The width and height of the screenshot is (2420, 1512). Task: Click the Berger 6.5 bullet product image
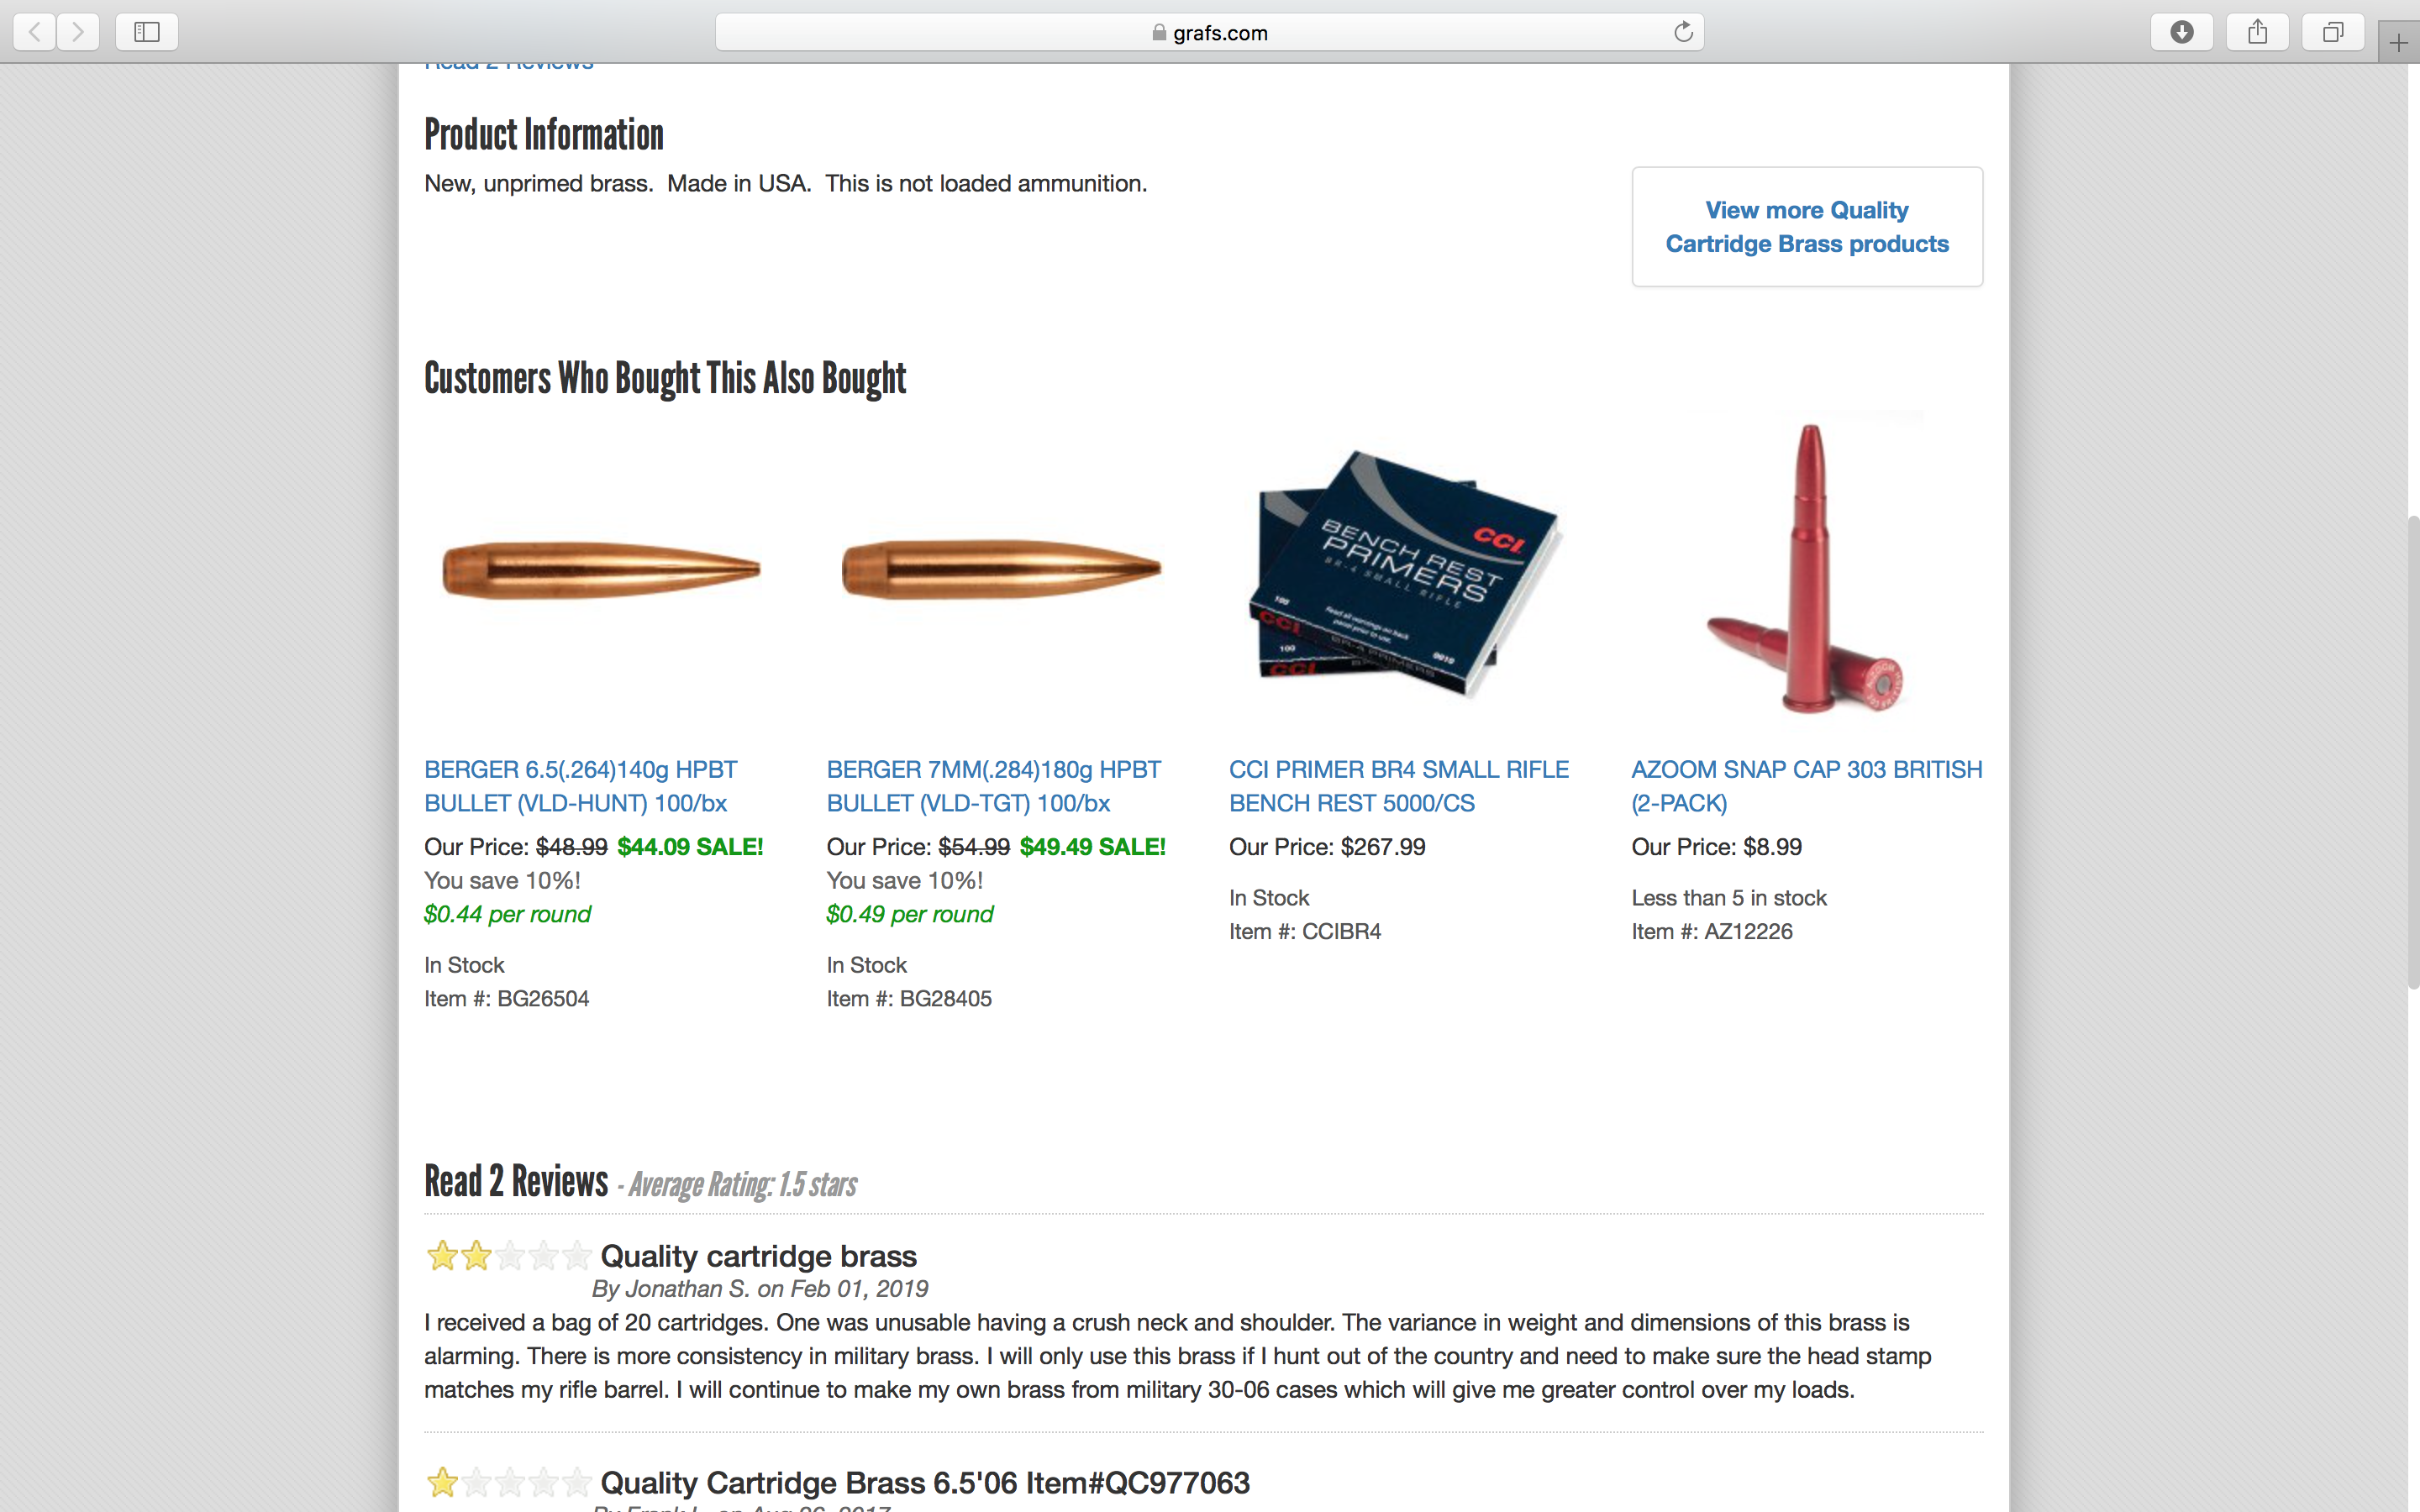click(x=602, y=570)
